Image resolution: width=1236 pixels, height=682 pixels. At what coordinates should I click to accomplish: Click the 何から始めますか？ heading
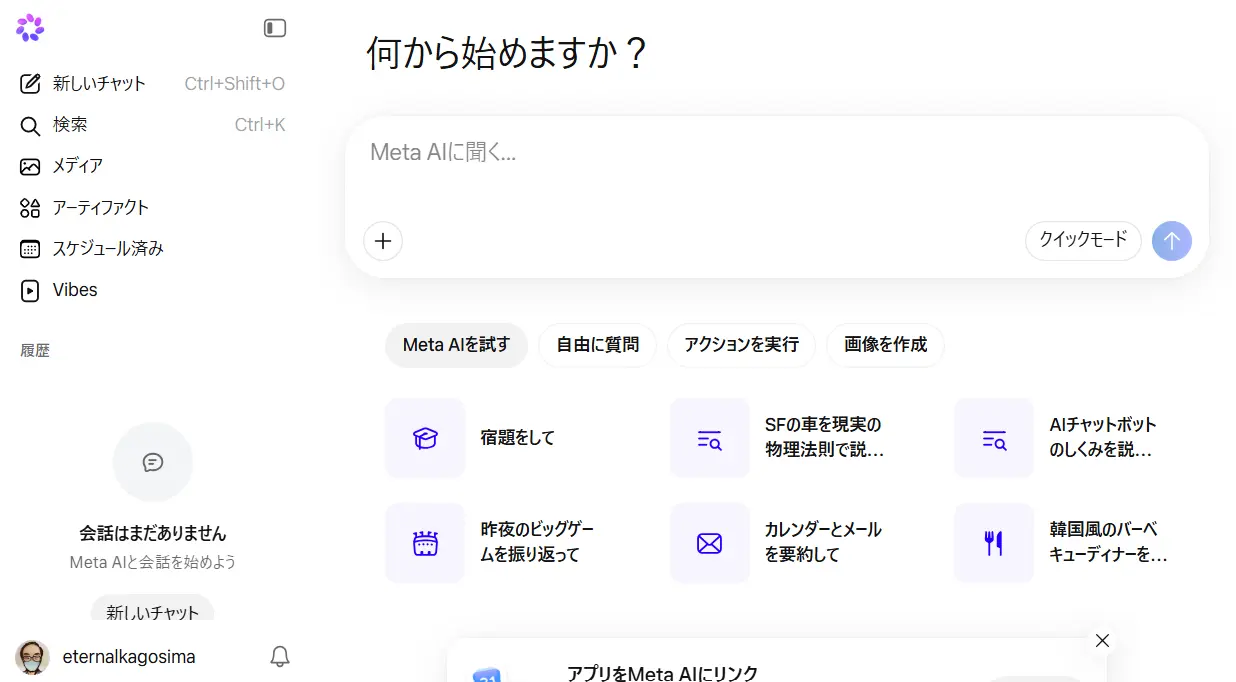click(x=508, y=52)
